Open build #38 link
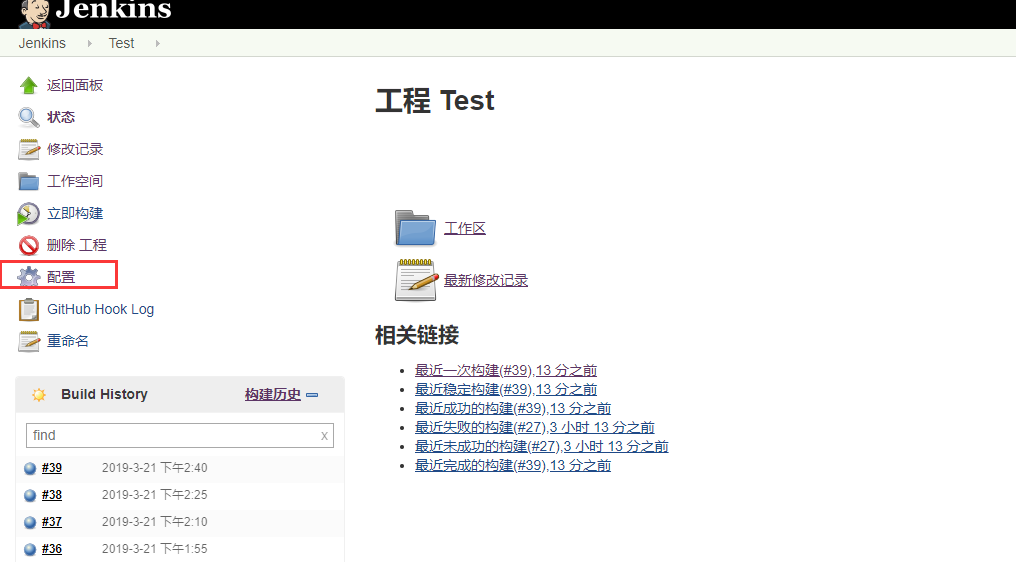Screen dimensions: 1016x562 click(52, 495)
